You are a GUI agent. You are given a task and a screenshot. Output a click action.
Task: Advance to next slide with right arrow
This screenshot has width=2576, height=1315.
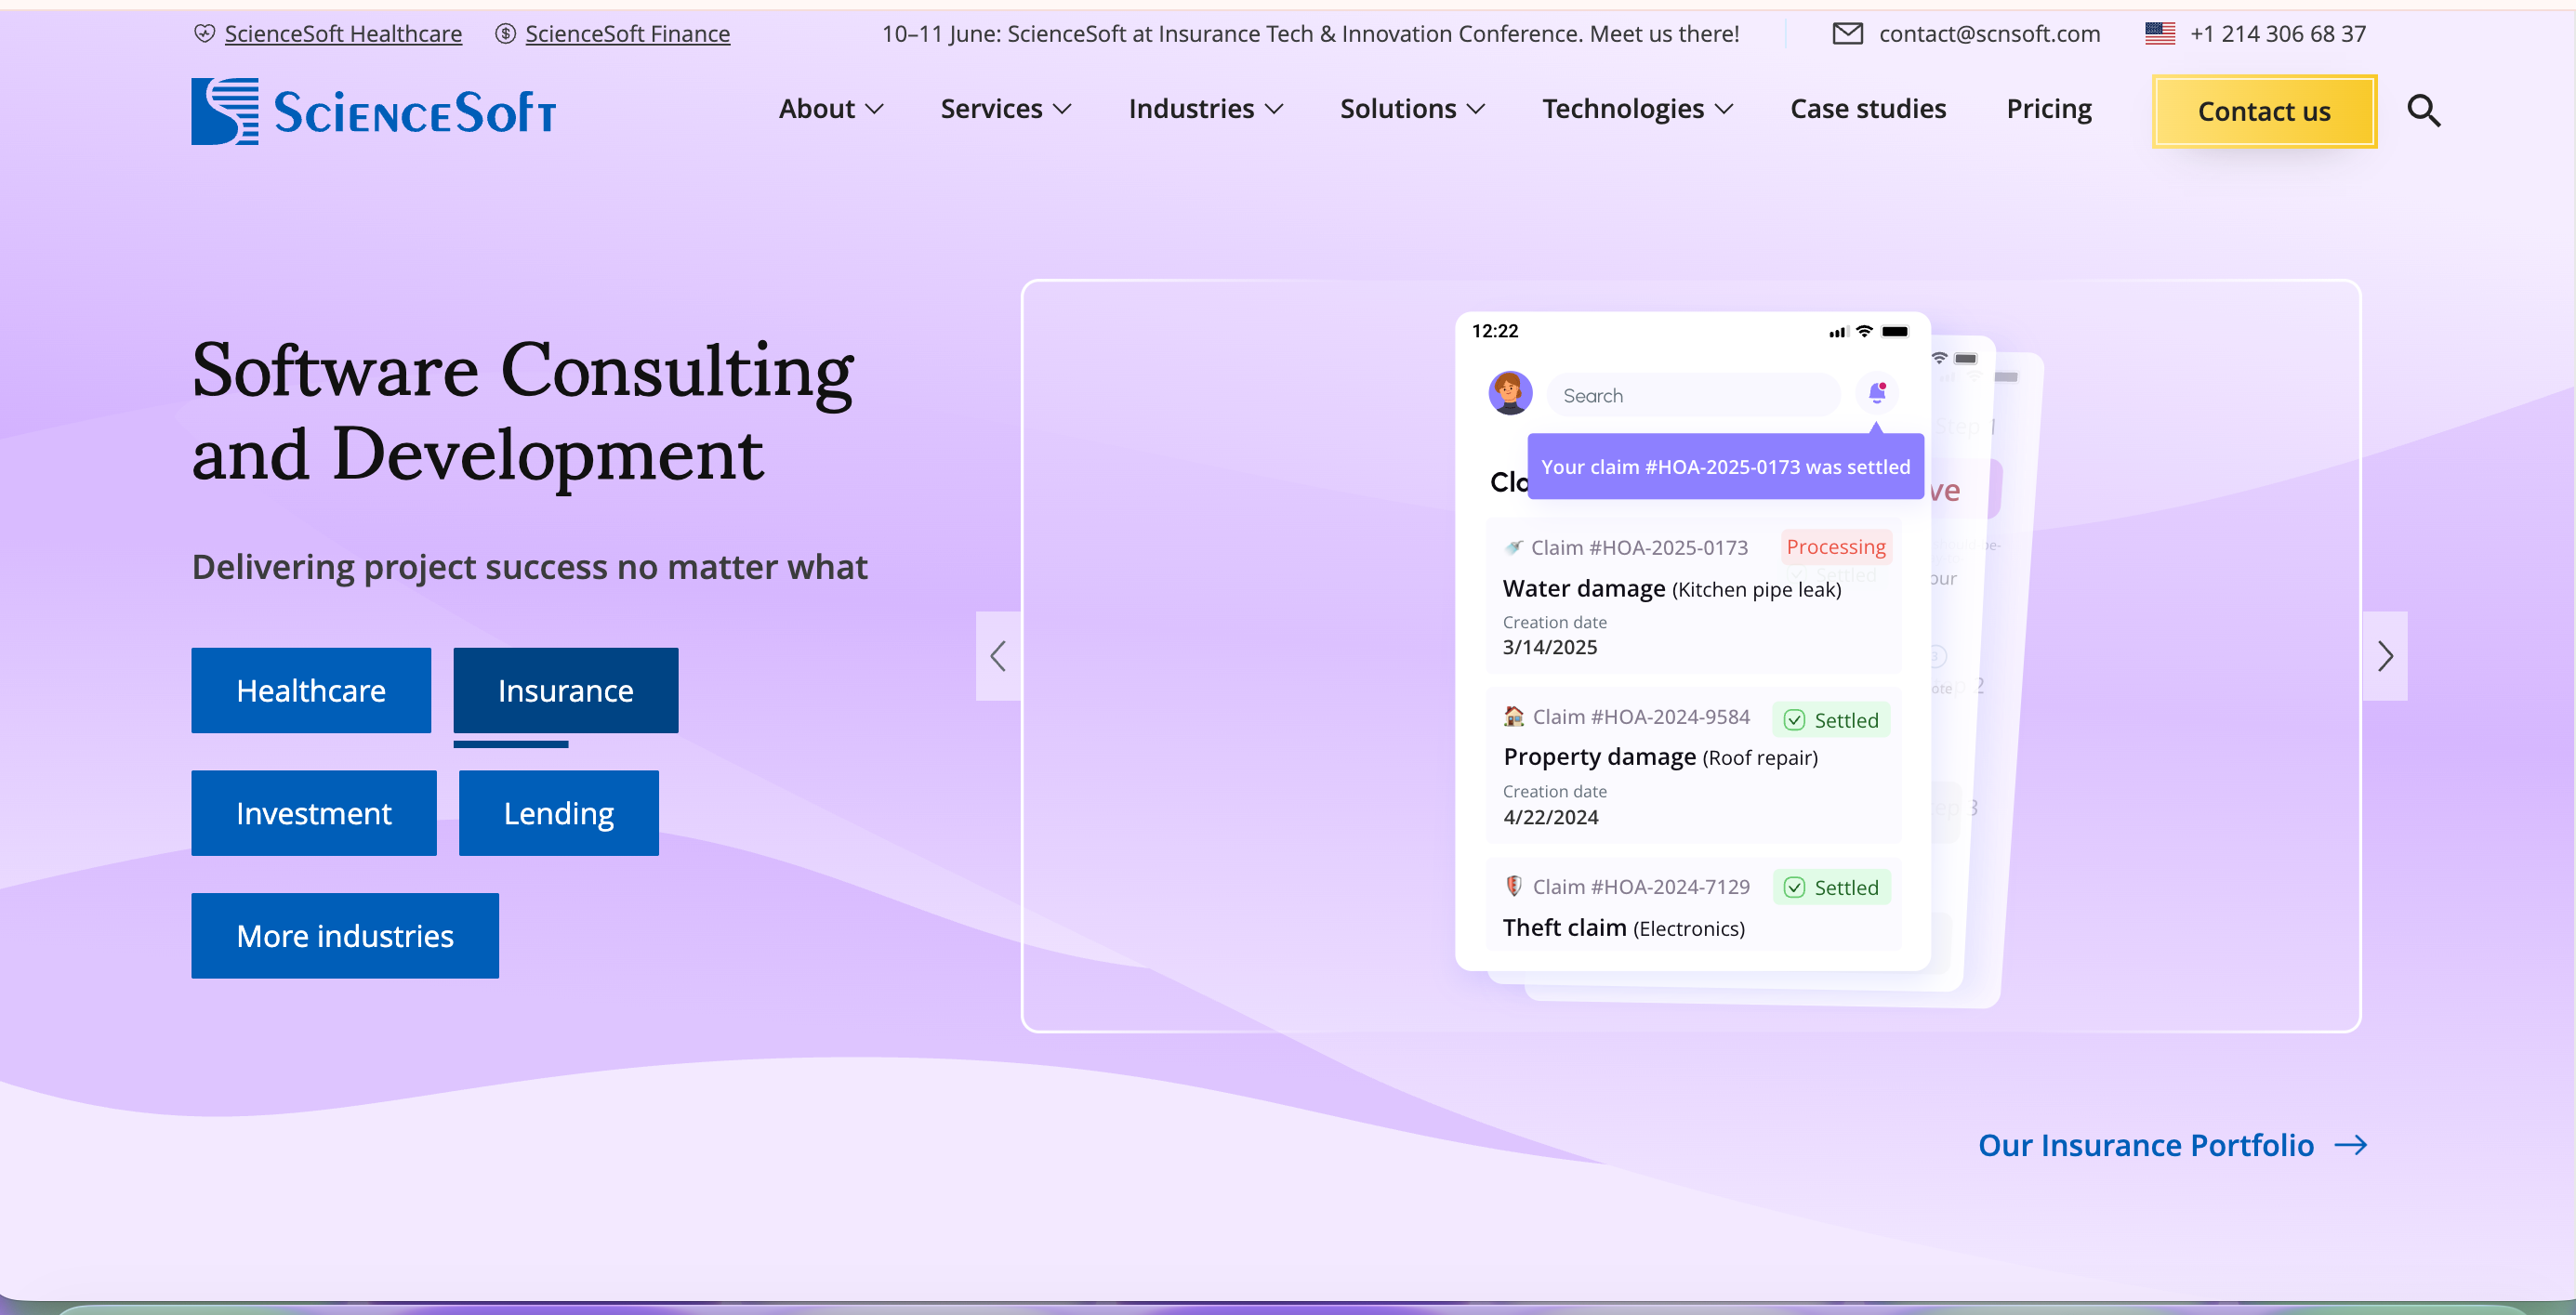[x=2385, y=656]
